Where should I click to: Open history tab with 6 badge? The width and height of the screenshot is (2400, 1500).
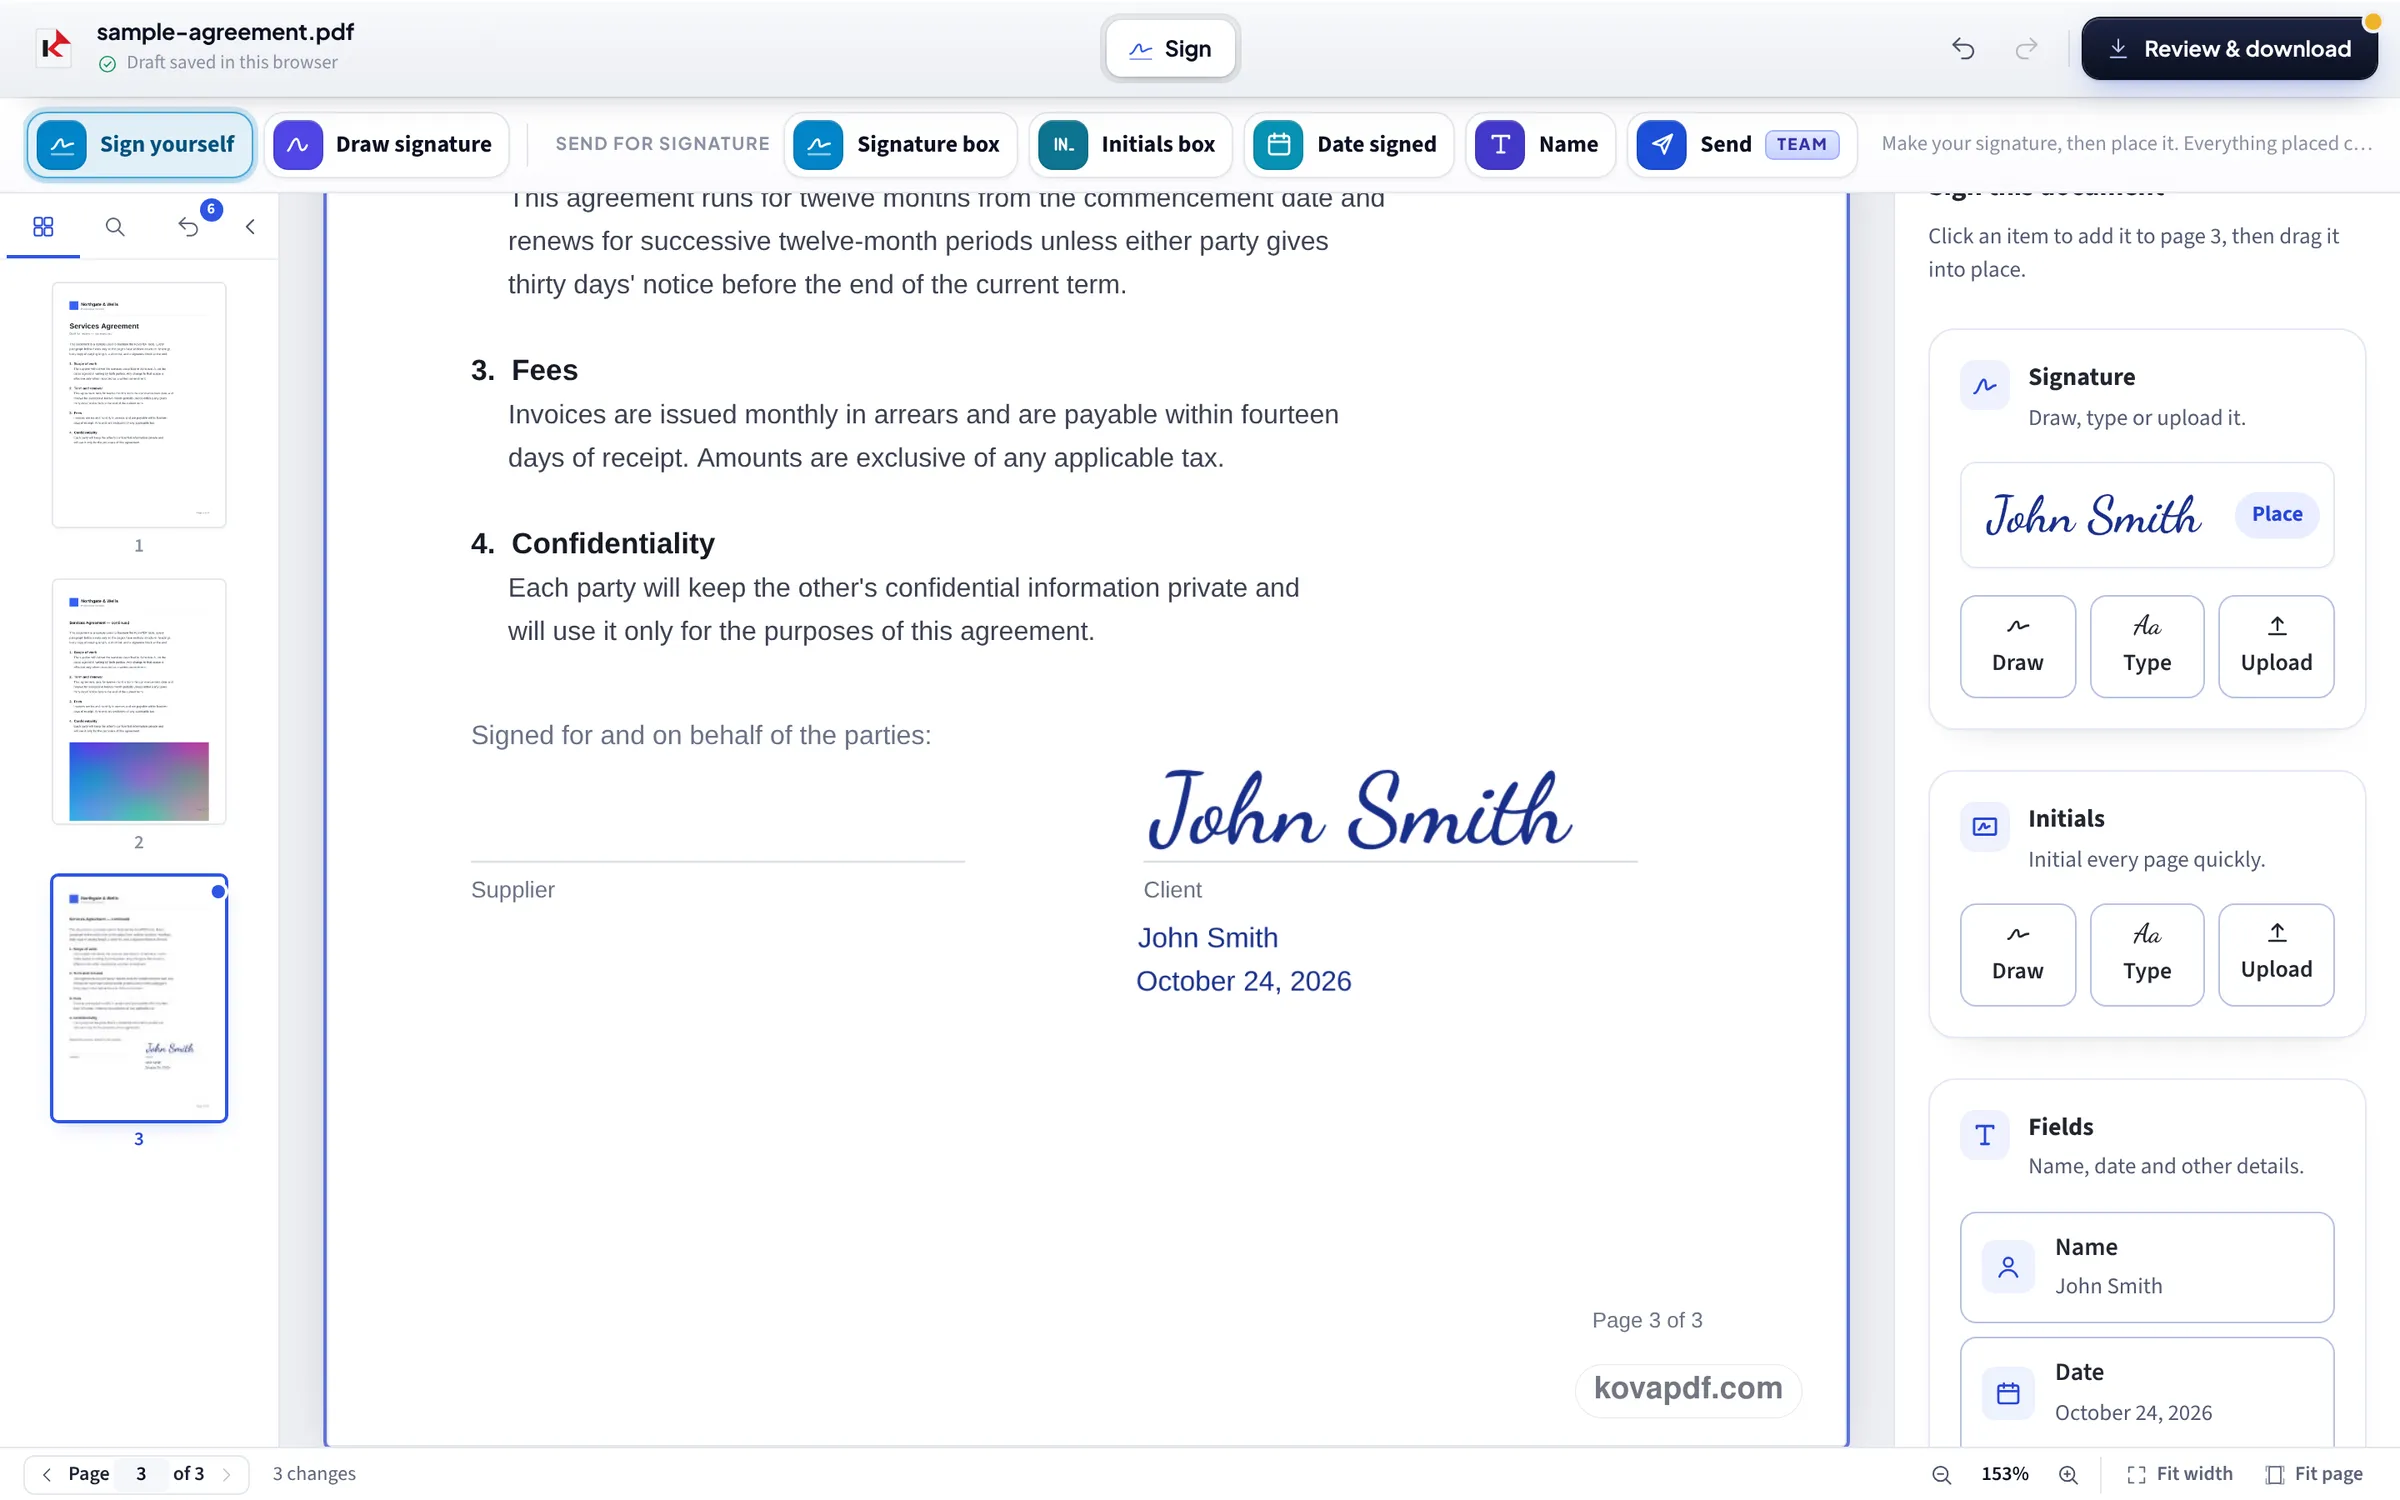coord(189,227)
